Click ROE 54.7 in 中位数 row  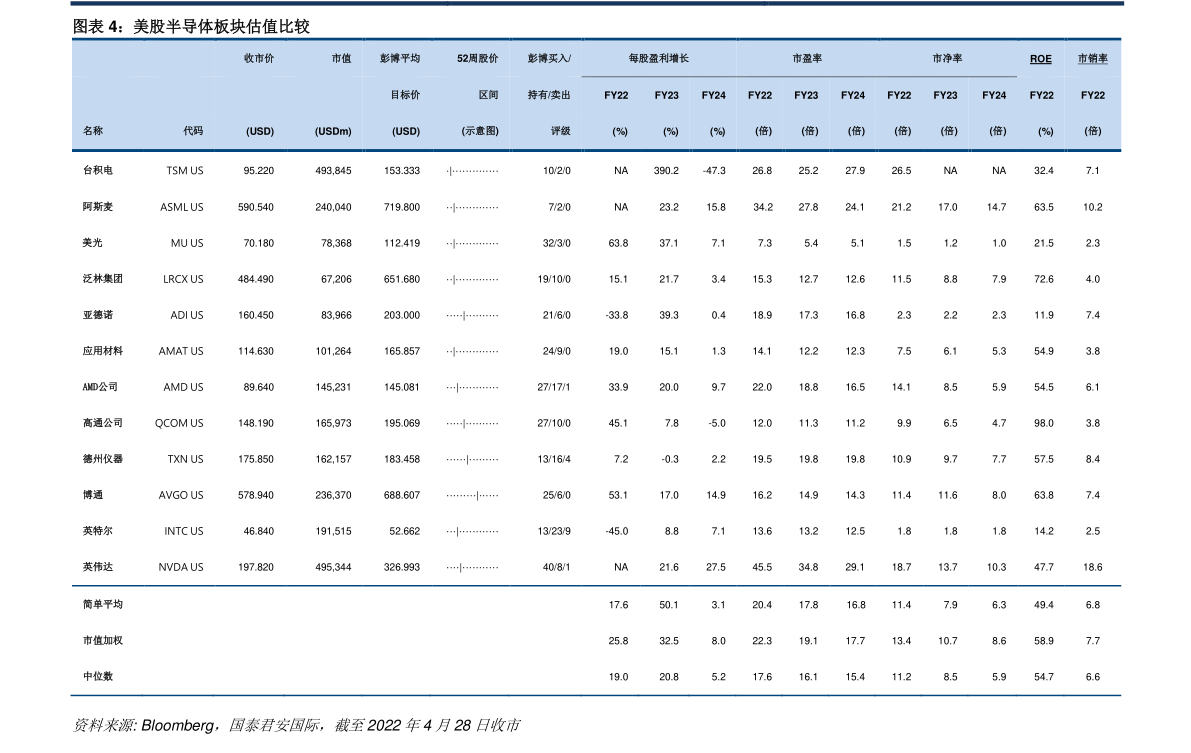pos(1044,677)
